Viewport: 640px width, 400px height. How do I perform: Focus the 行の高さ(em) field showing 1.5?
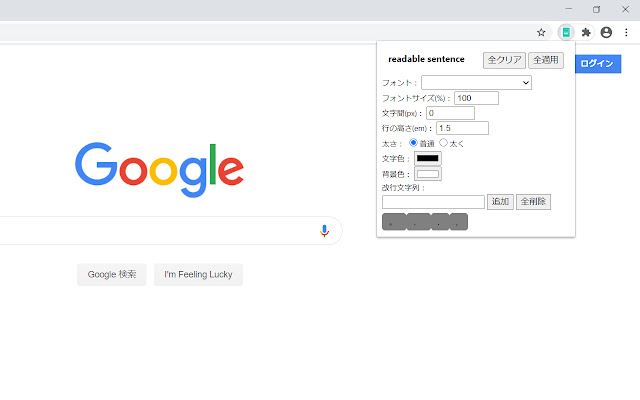tap(462, 128)
